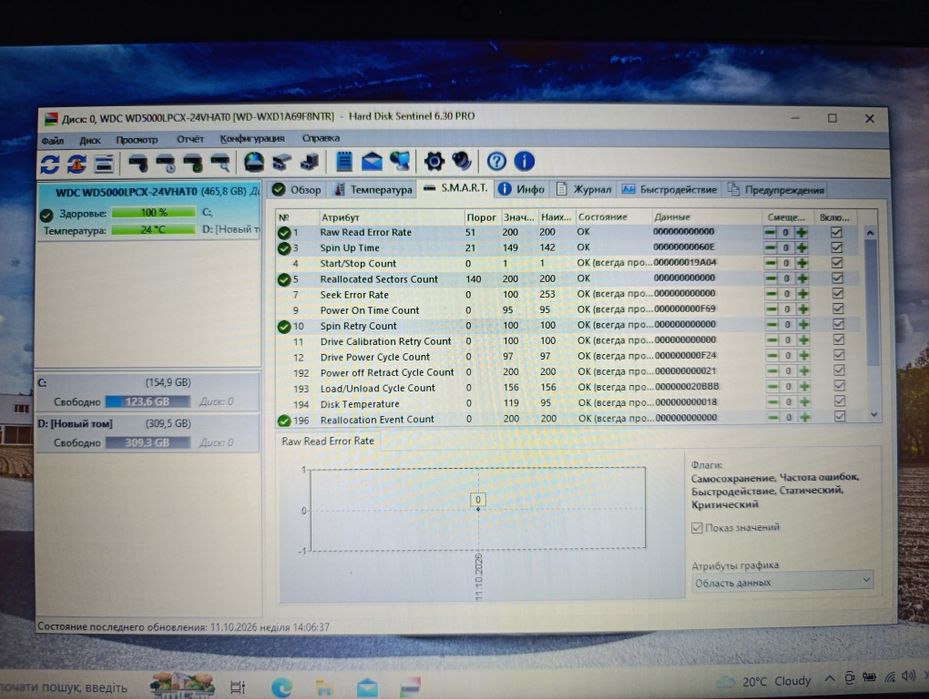929x699 pixels.
Task: Toggle the enable checkbox for Power On Time Count
Action: click(838, 309)
